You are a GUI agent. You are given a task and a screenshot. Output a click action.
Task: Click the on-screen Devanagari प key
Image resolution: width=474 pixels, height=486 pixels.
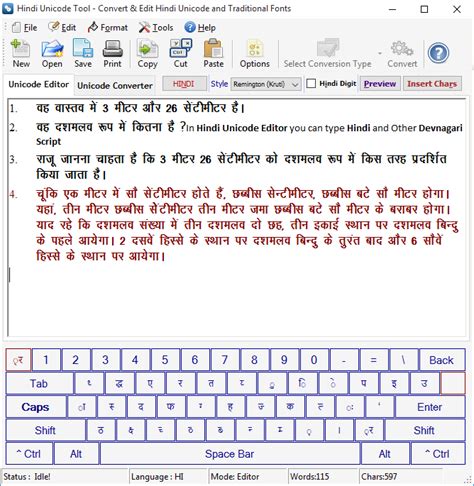363,383
